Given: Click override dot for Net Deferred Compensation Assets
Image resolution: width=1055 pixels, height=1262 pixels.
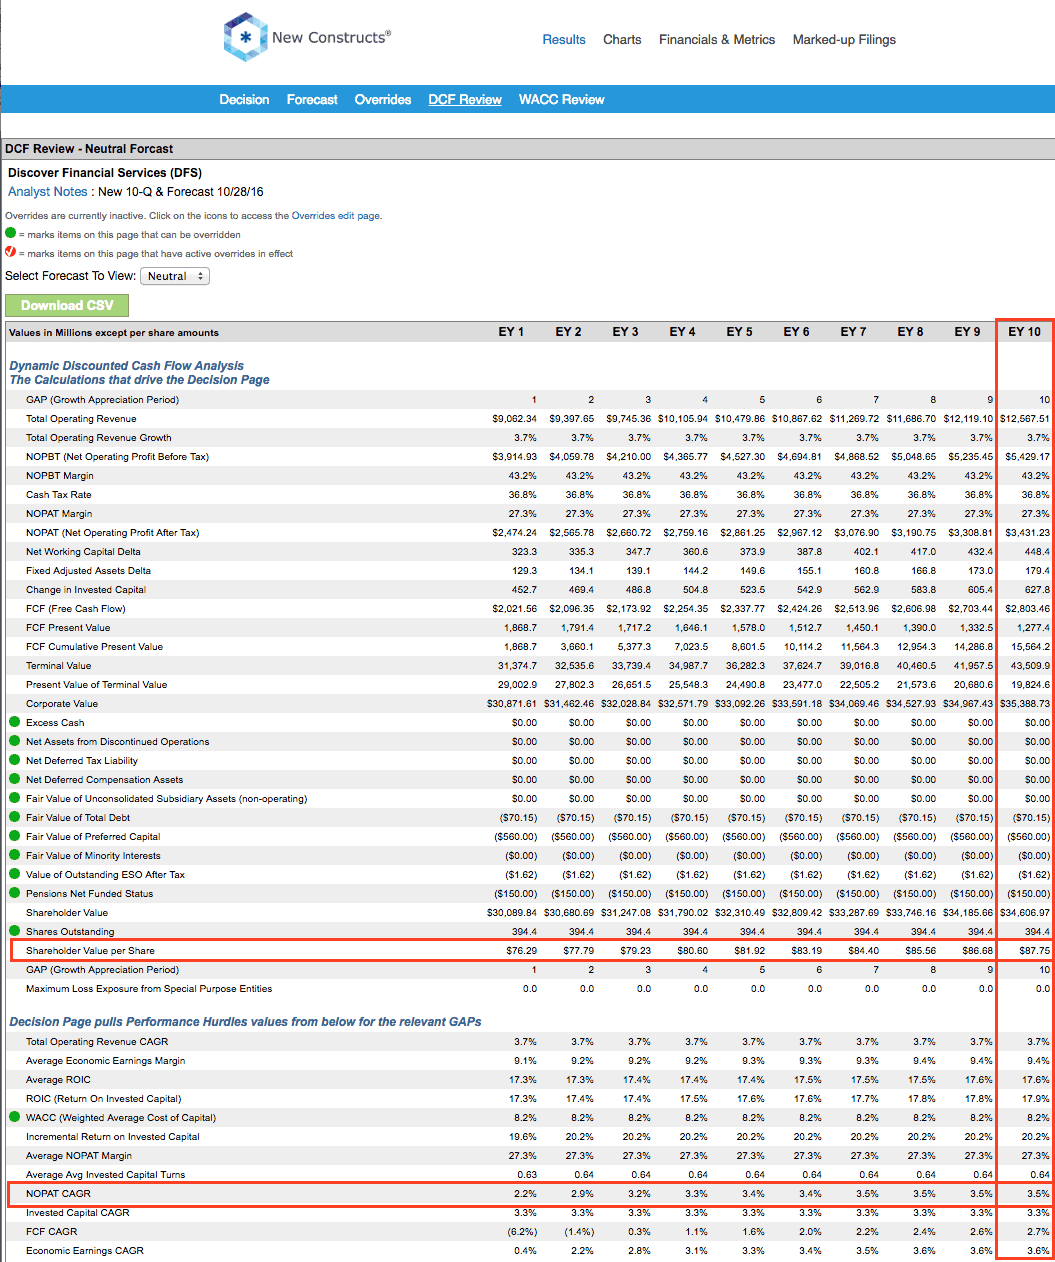Looking at the screenshot, I should click(14, 779).
